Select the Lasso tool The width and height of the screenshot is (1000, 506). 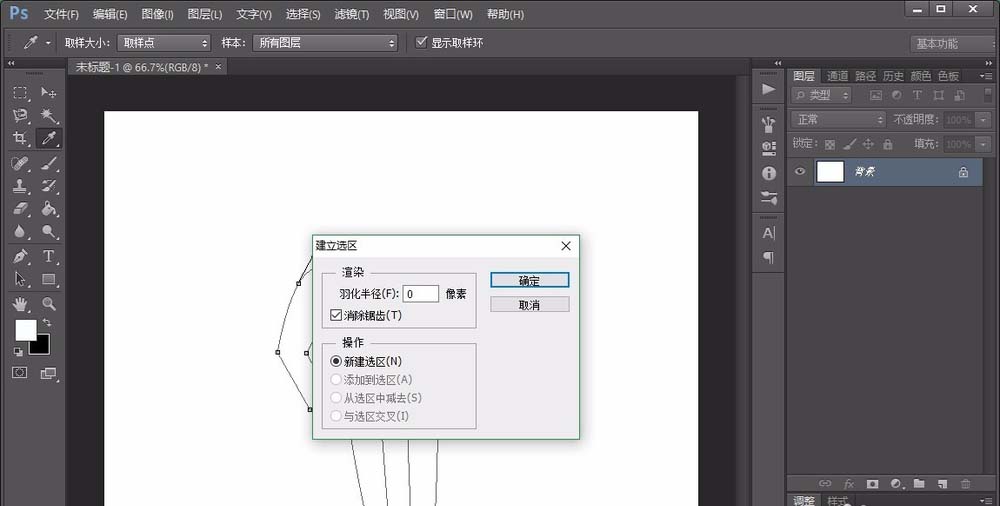pyautogui.click(x=20, y=115)
